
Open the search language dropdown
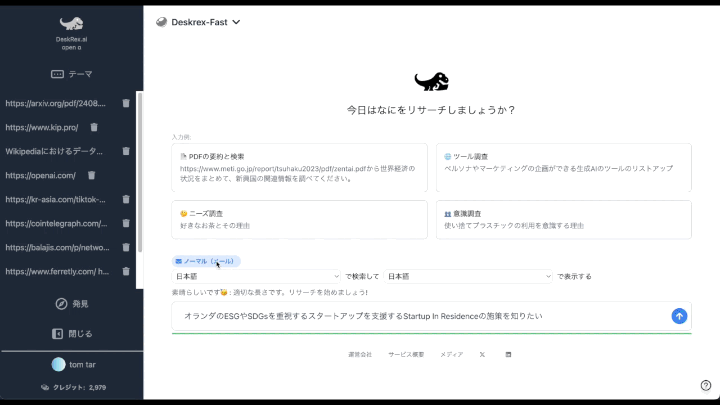(257, 276)
